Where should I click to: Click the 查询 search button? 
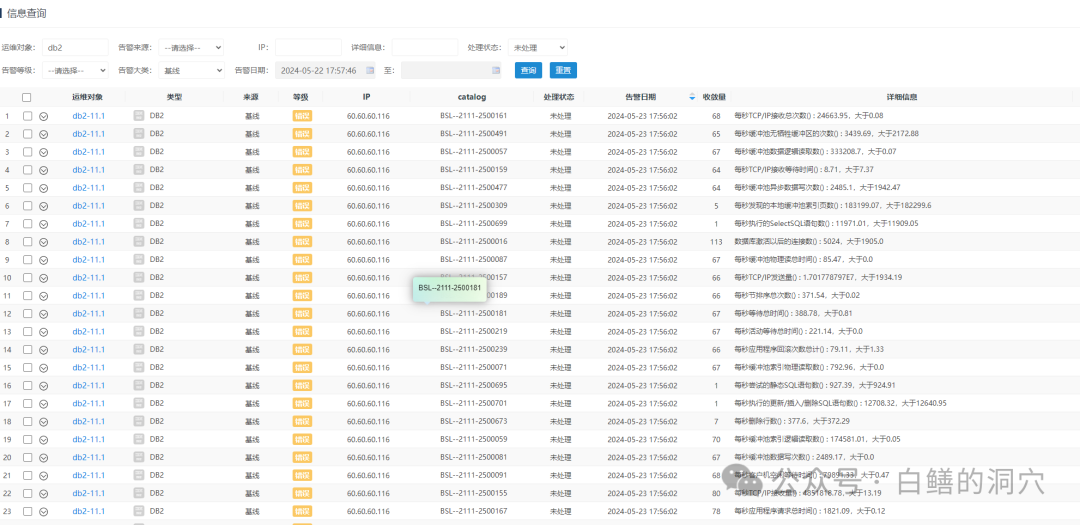tap(528, 70)
